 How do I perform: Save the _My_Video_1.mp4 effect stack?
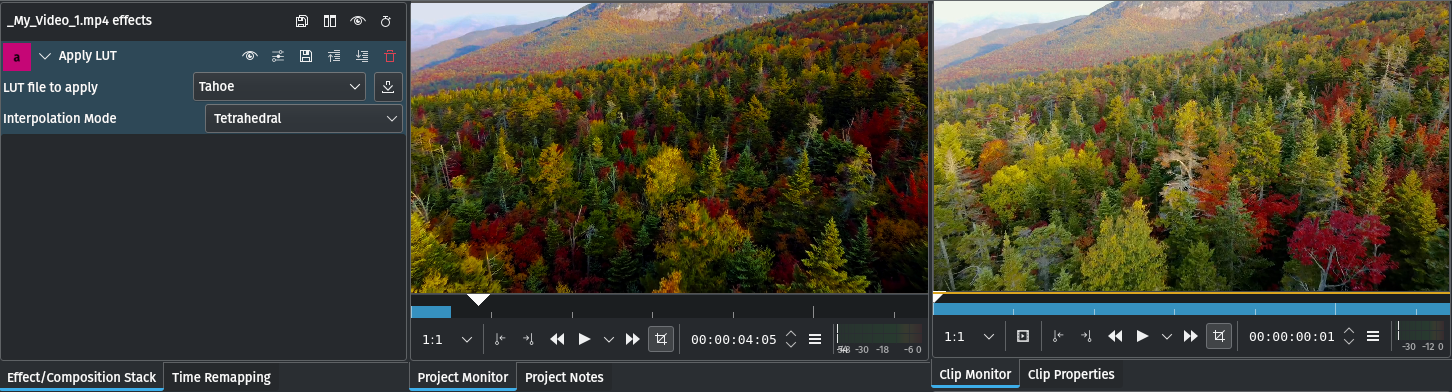(302, 21)
